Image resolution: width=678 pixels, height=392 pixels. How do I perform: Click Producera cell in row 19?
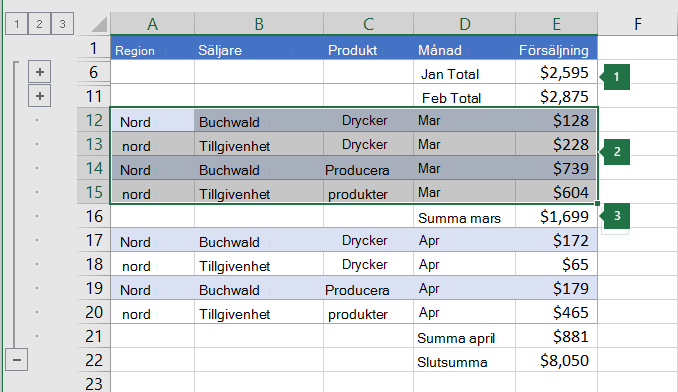(368, 288)
